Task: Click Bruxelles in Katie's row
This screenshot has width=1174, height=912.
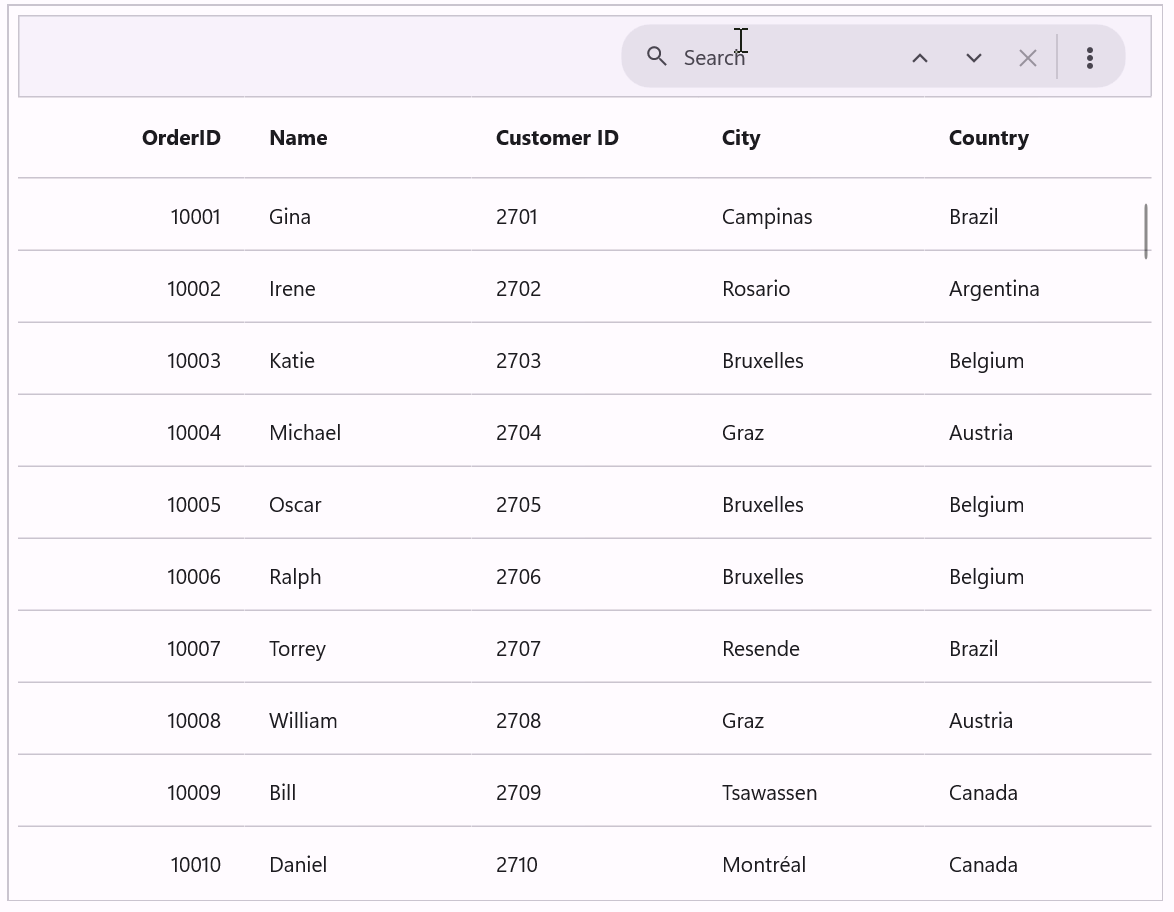Action: [762, 361]
